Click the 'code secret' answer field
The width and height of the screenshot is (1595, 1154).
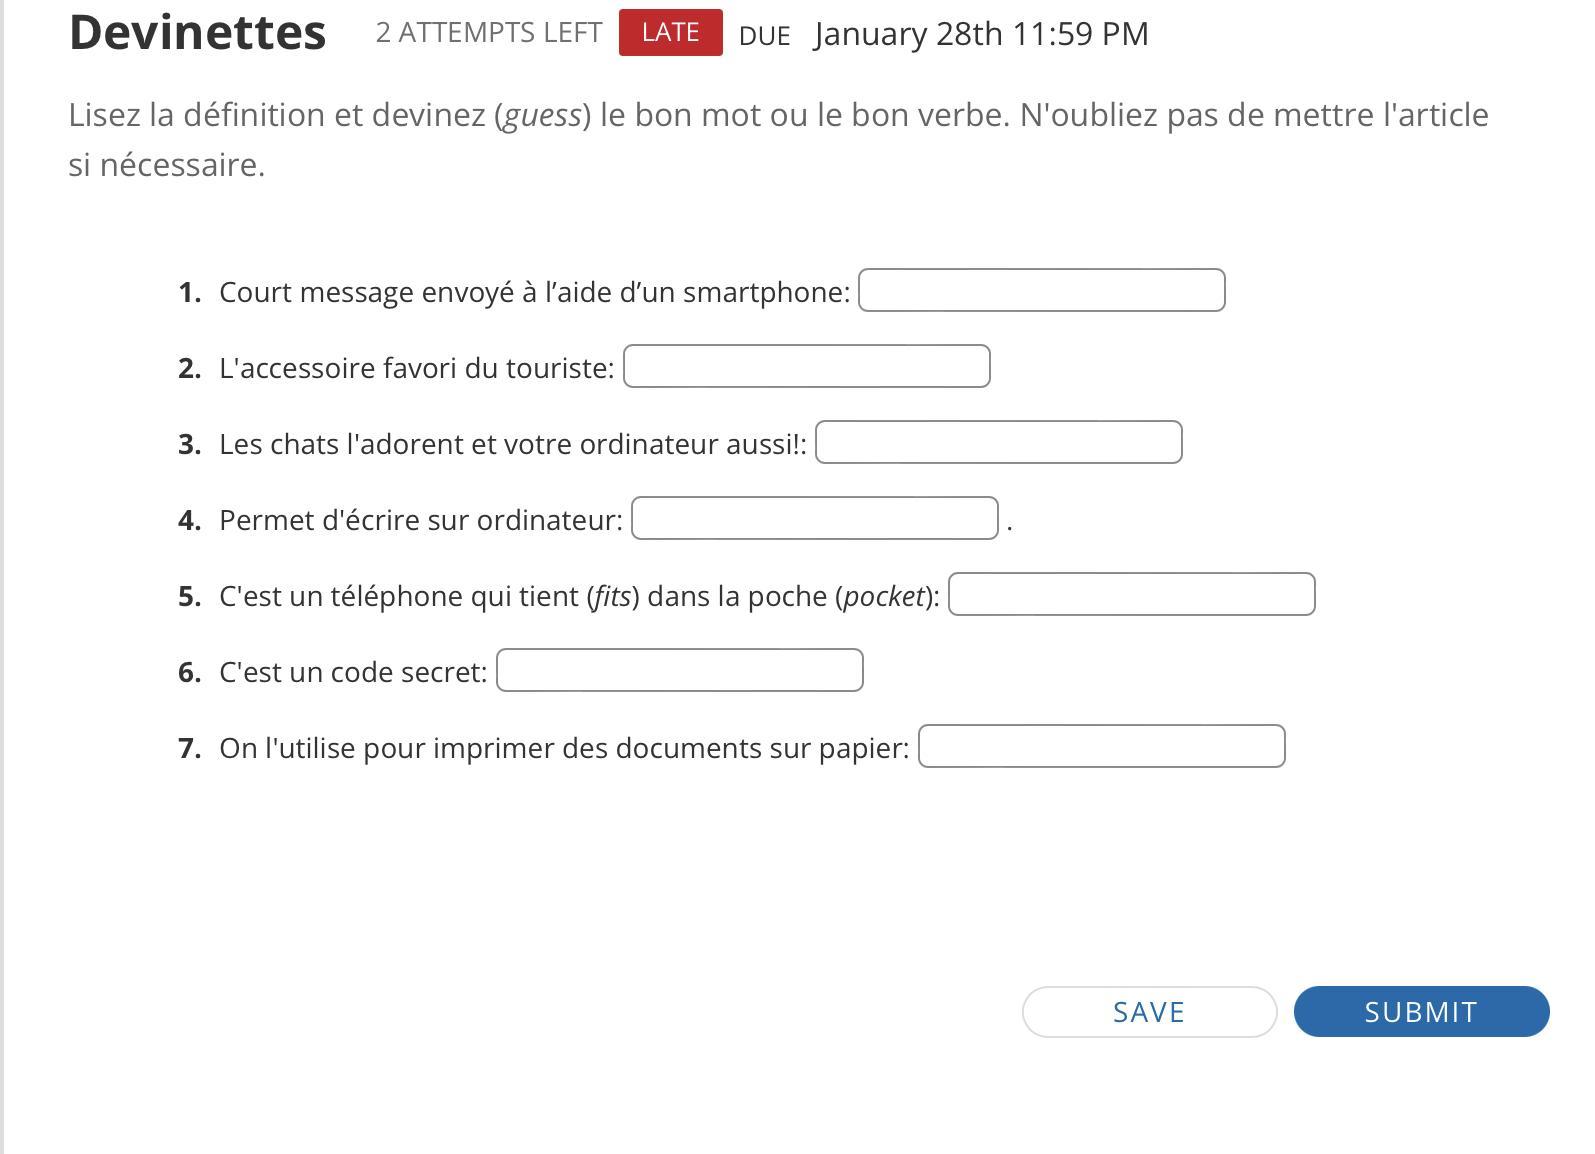[679, 670]
